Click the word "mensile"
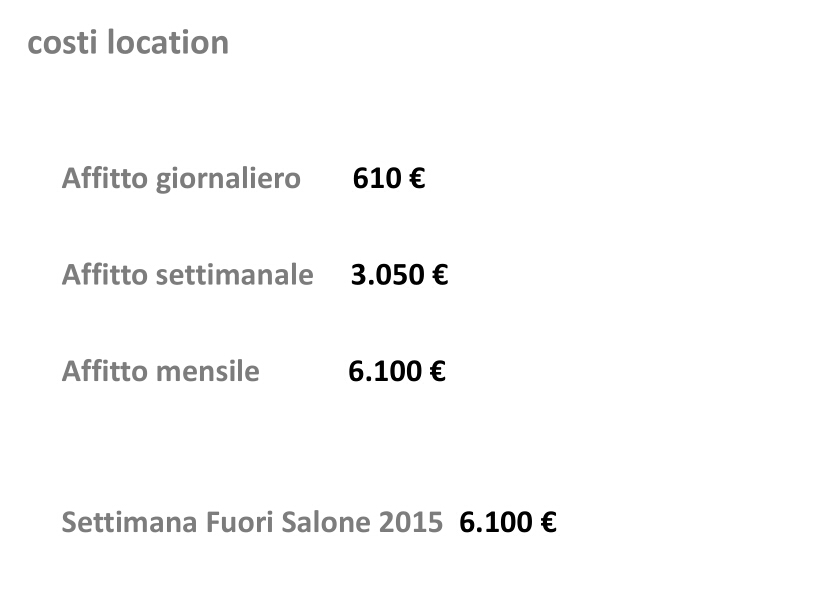Image resolution: width=823 pixels, height=607 pixels. click(x=208, y=371)
